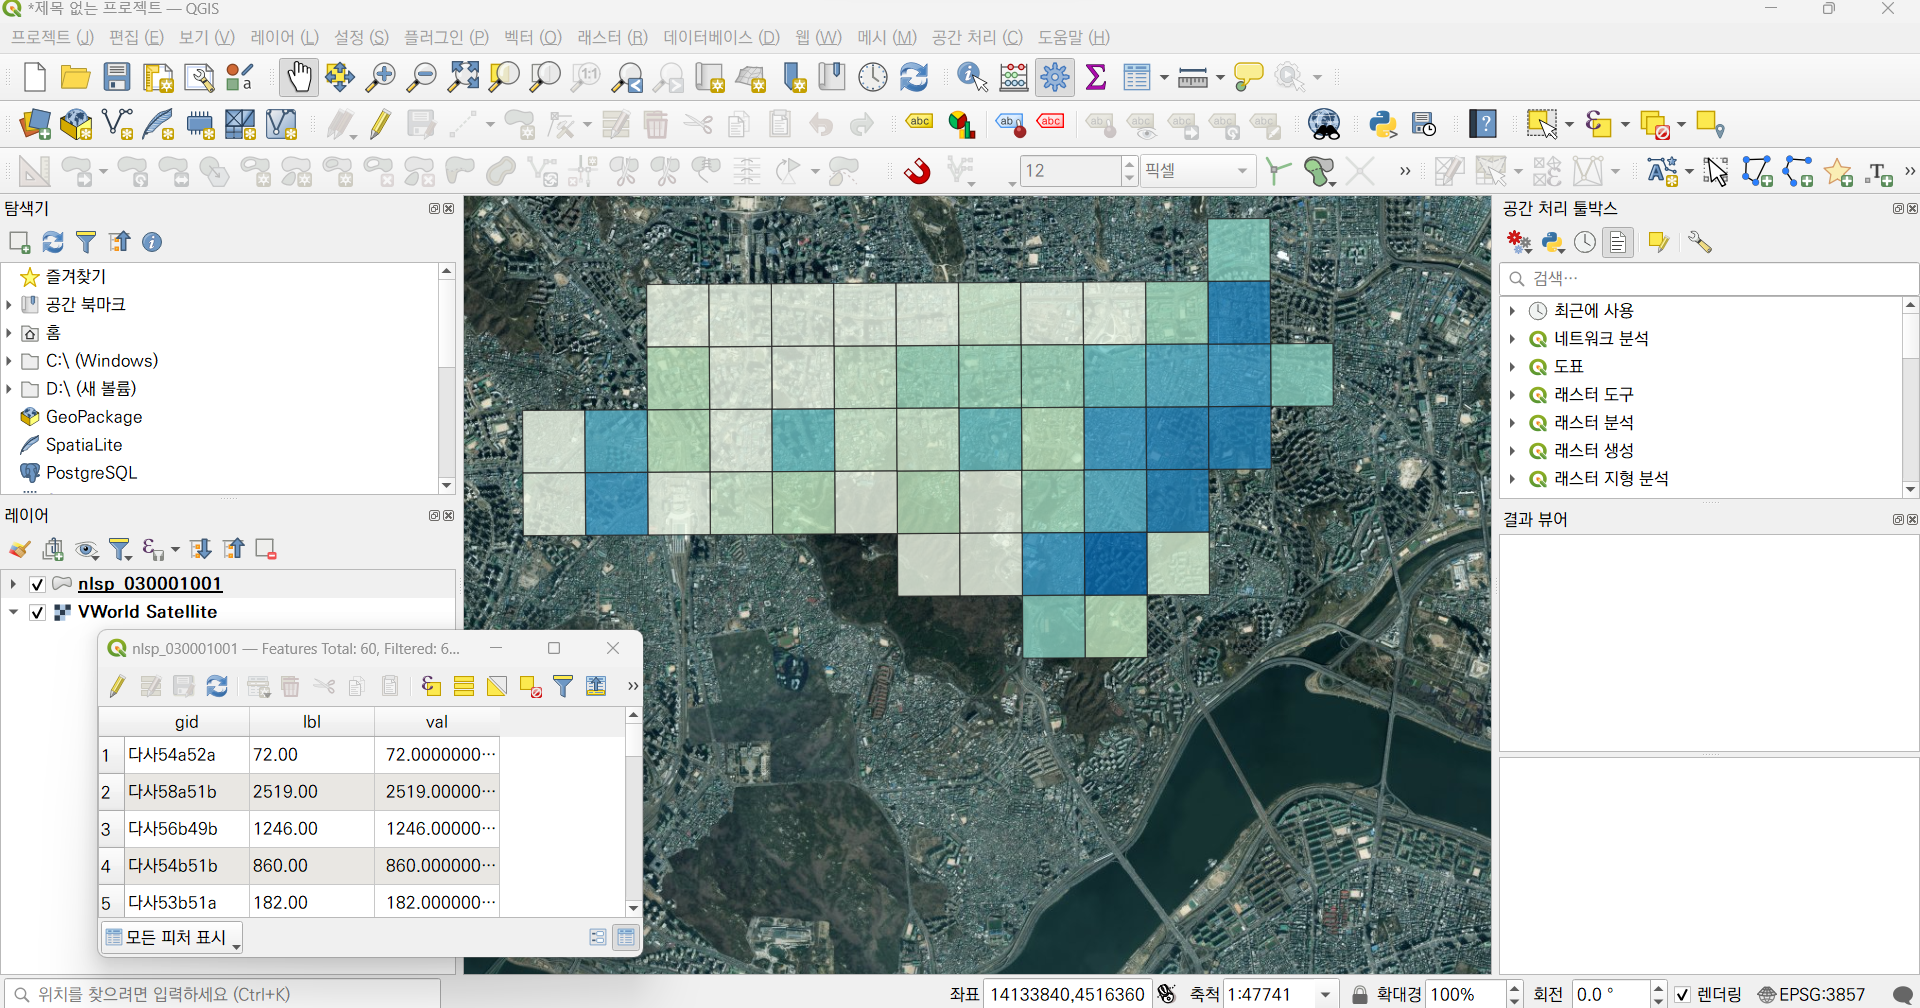The image size is (1920, 1008).
Task: Open the Processing Toolbox gear icon
Action: (1055, 77)
